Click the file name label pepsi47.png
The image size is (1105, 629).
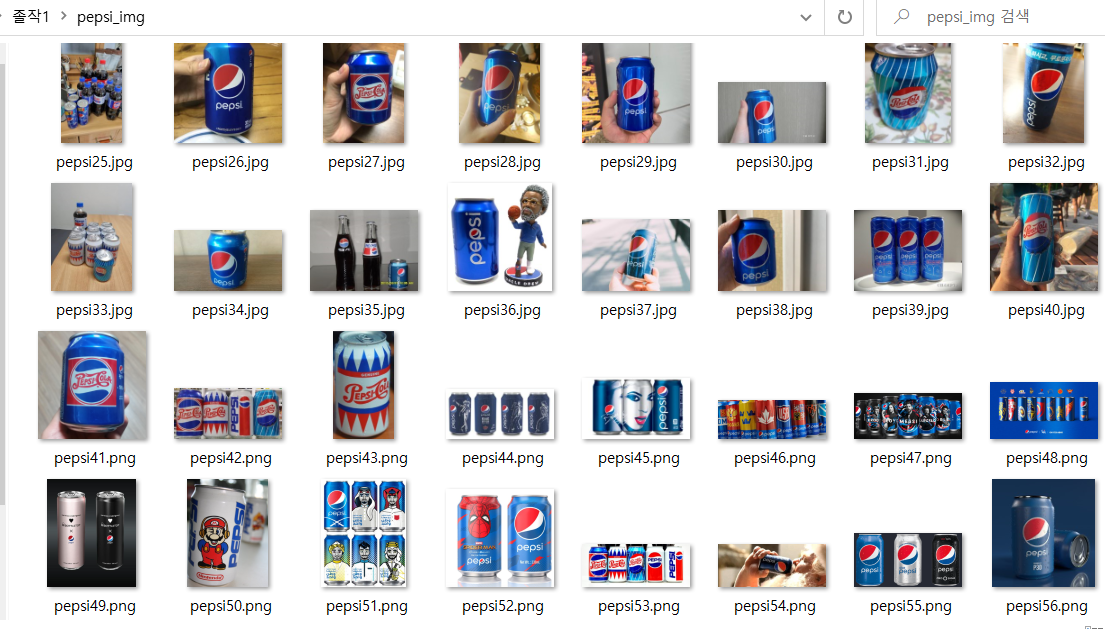point(910,458)
